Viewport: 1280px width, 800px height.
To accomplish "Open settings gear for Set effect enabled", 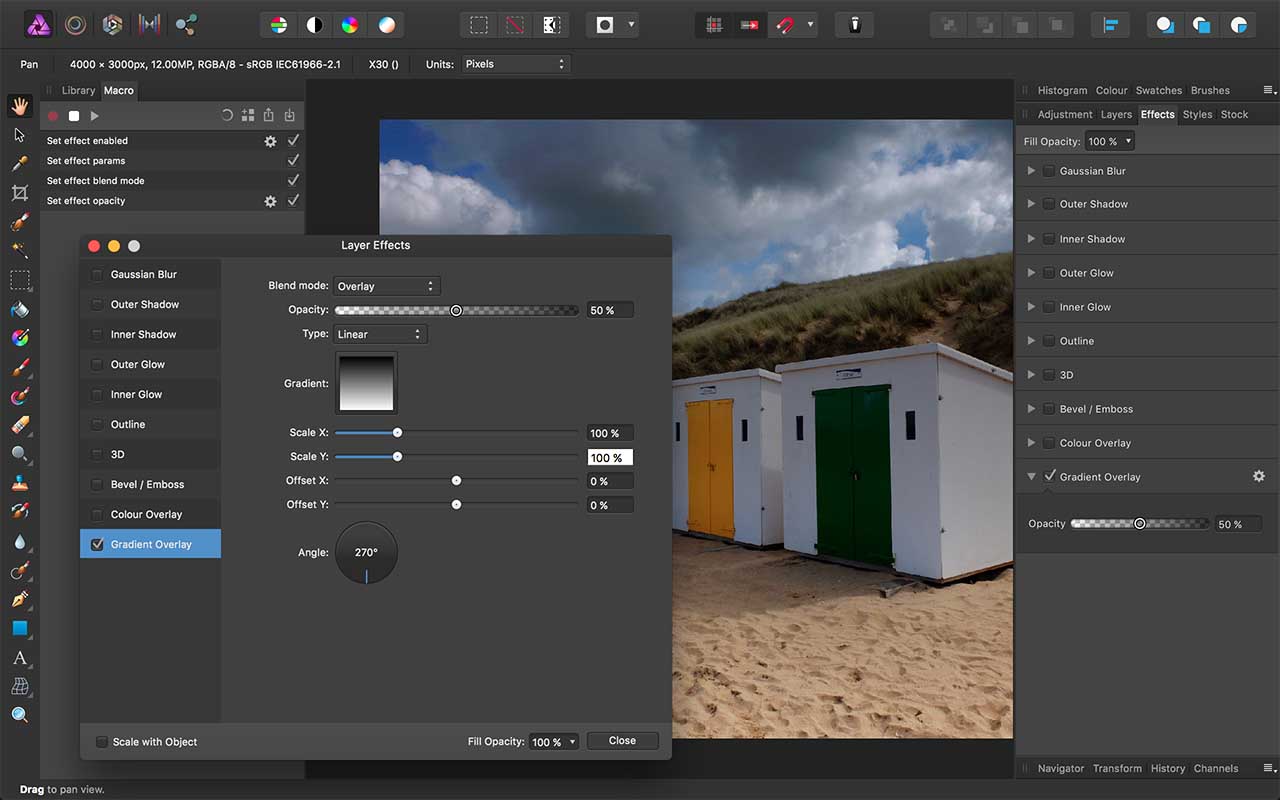I will [x=270, y=141].
